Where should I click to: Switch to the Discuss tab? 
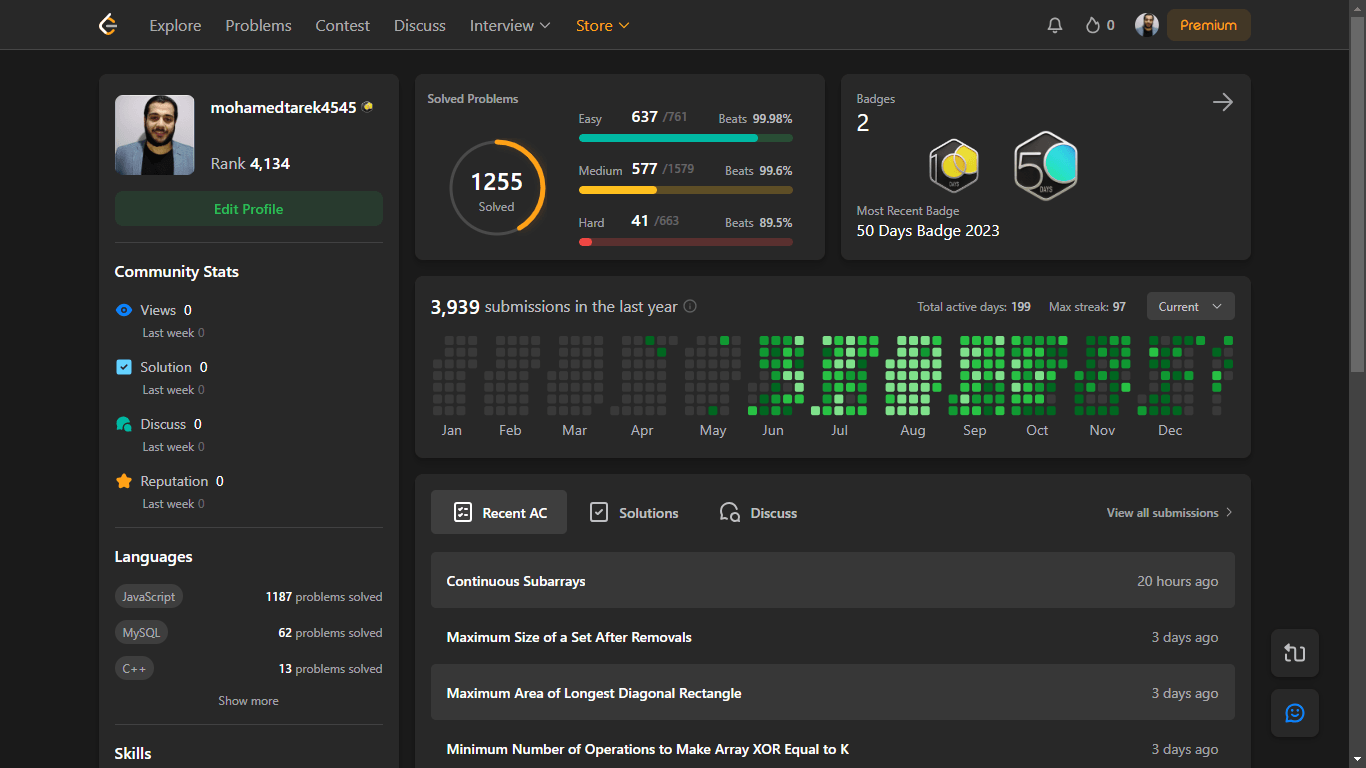(758, 512)
